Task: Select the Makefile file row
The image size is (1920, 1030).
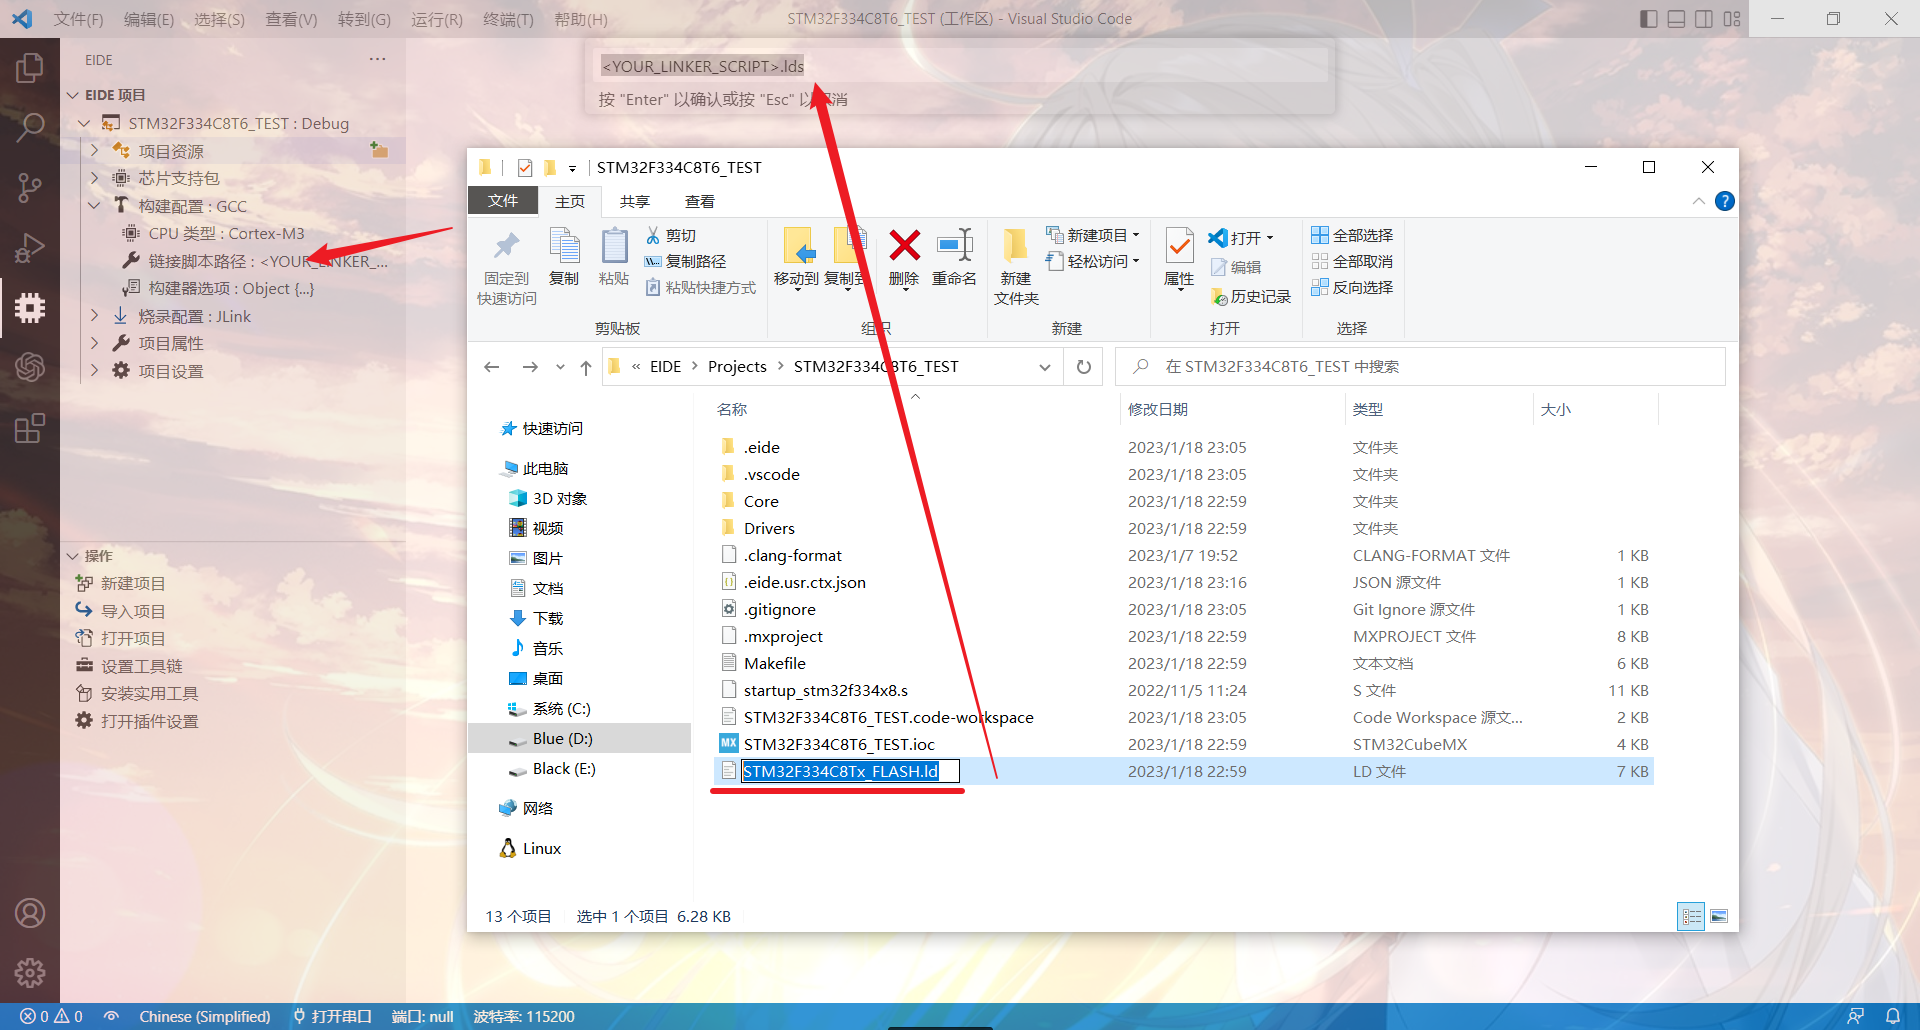Action: point(1185,663)
